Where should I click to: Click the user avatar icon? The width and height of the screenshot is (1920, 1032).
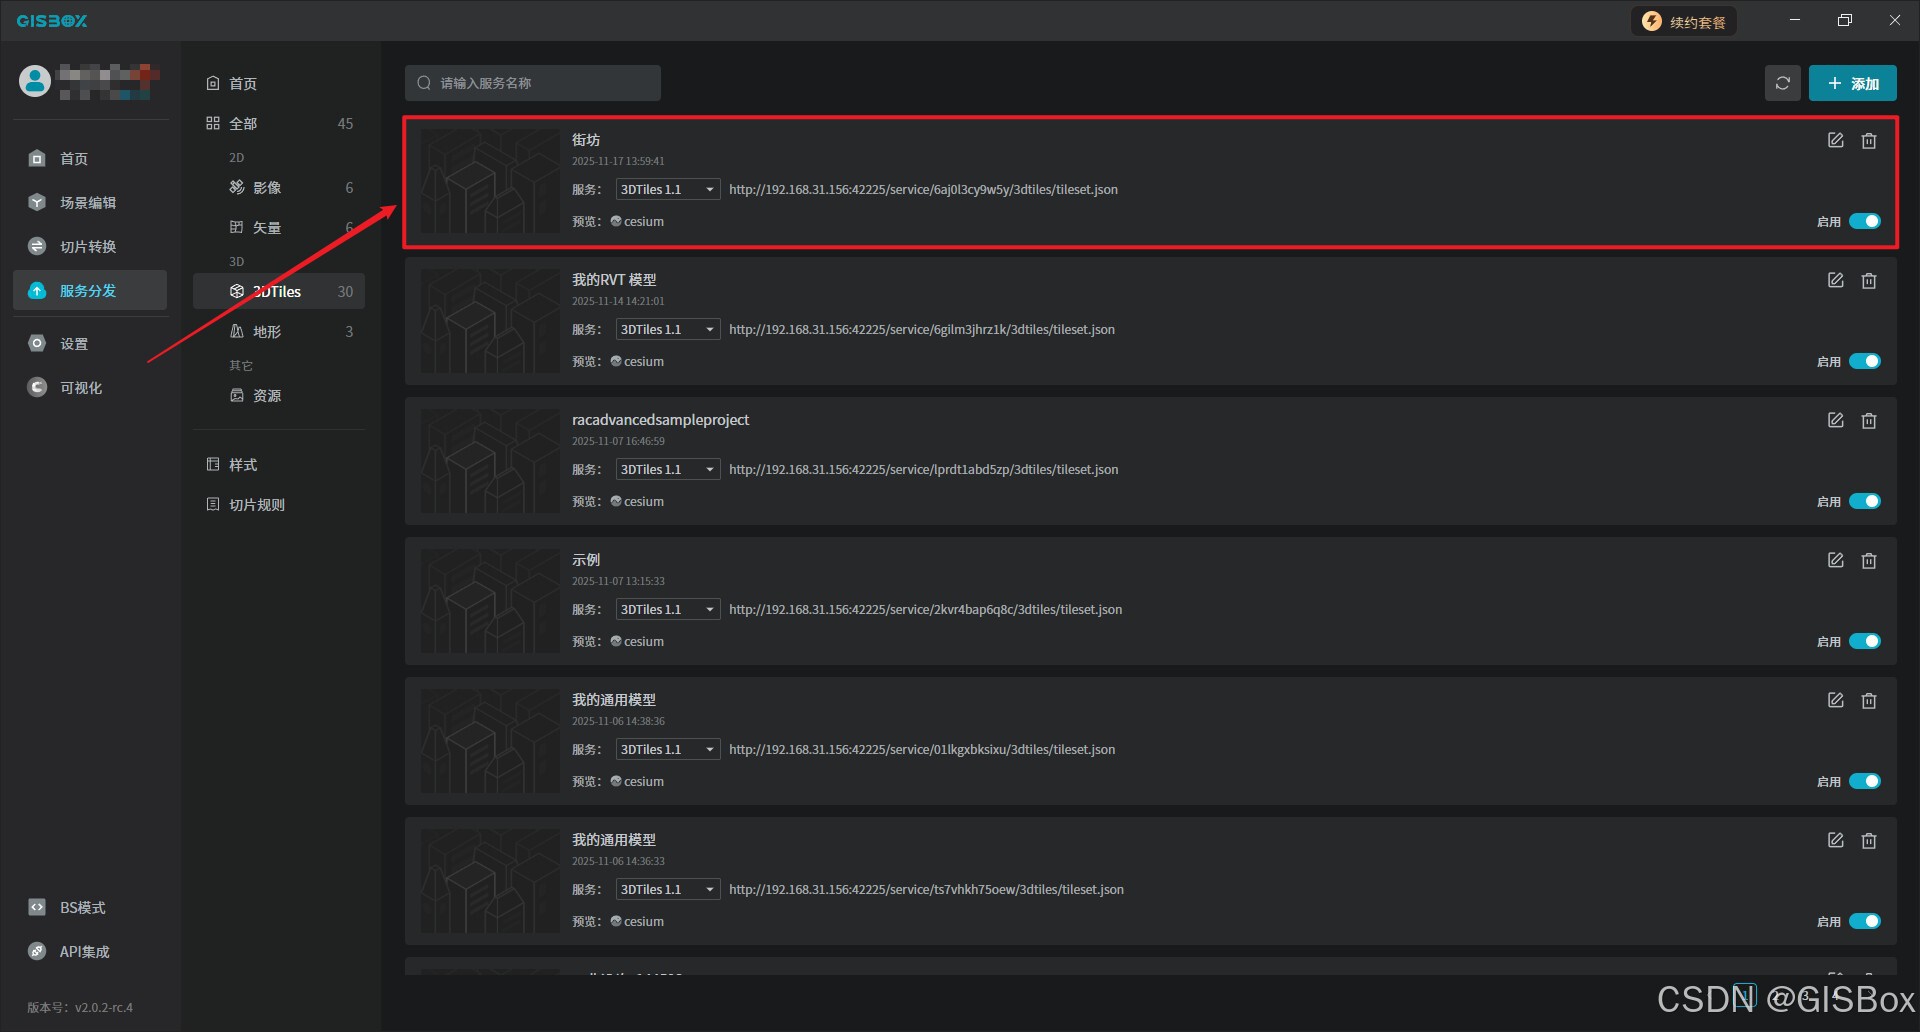click(35, 81)
